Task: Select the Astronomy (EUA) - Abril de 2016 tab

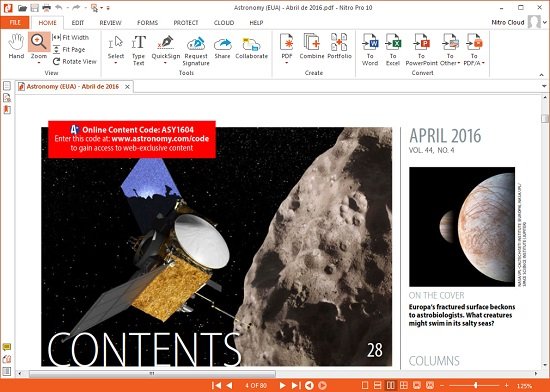Action: tap(73, 87)
